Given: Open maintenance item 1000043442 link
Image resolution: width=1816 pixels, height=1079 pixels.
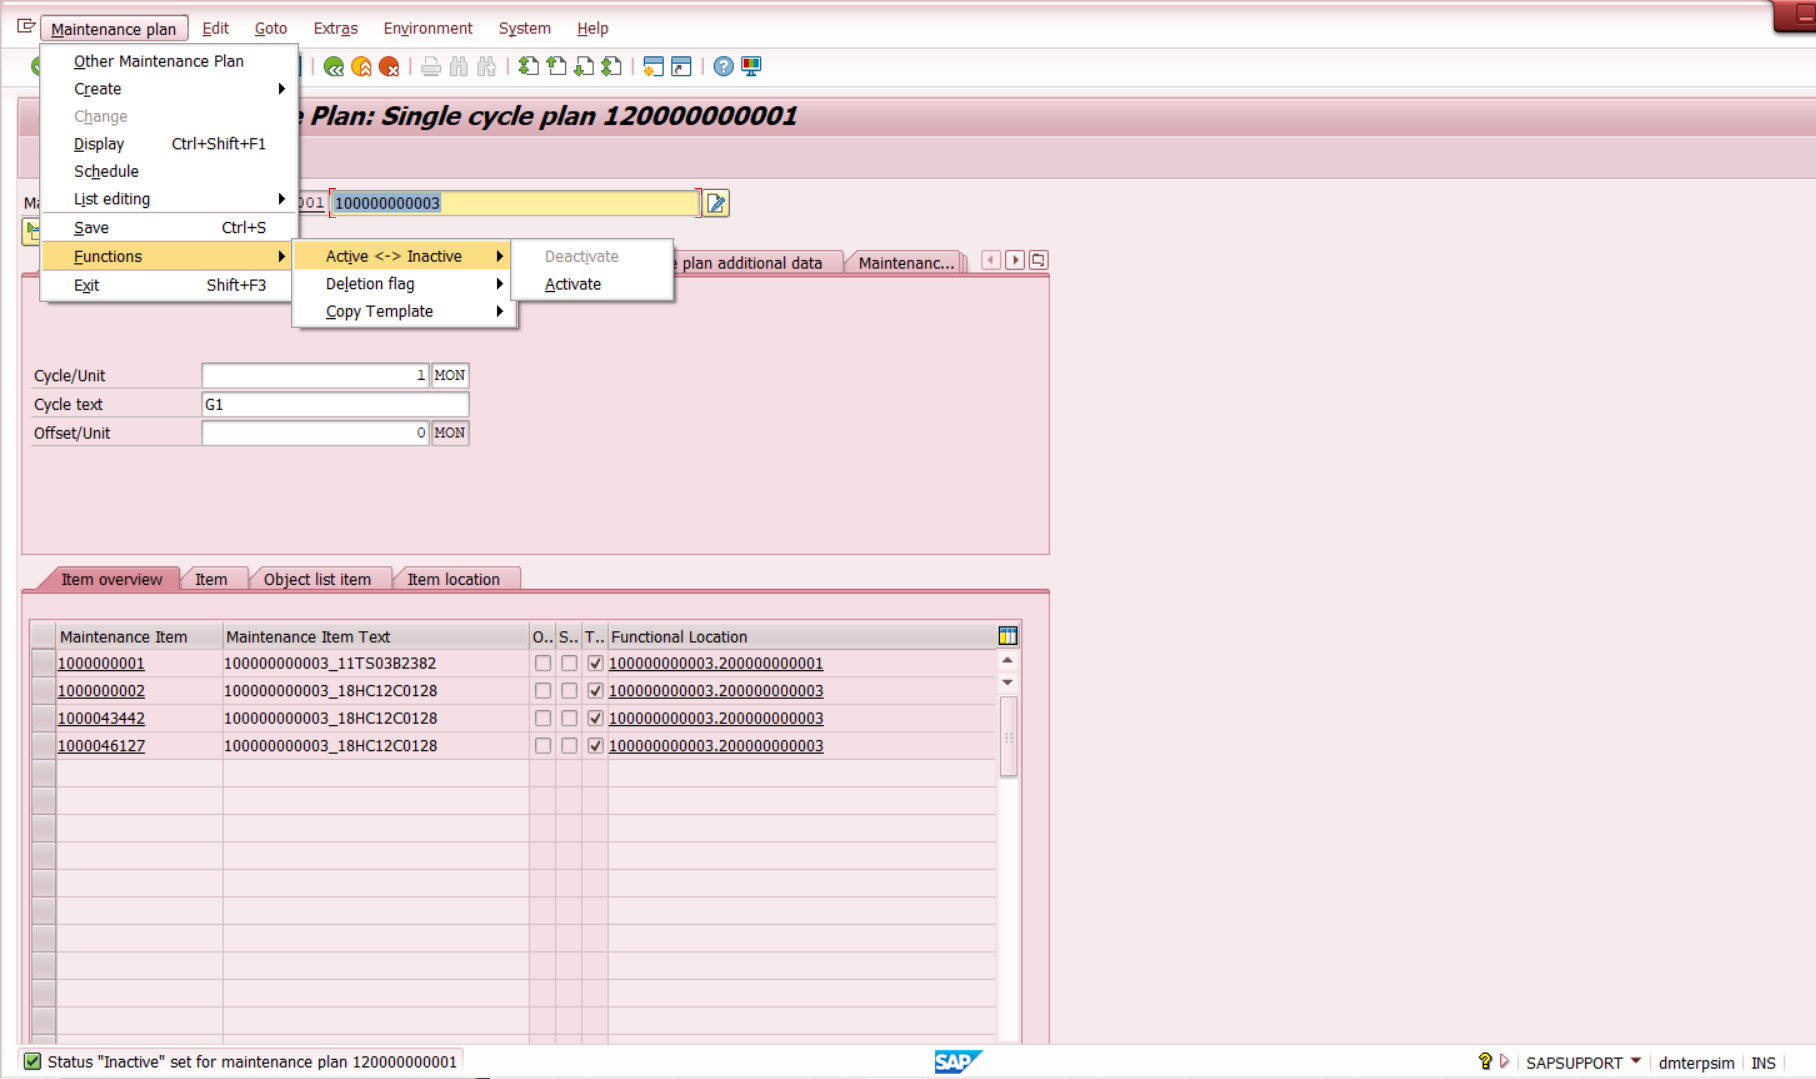Looking at the screenshot, I should [101, 718].
